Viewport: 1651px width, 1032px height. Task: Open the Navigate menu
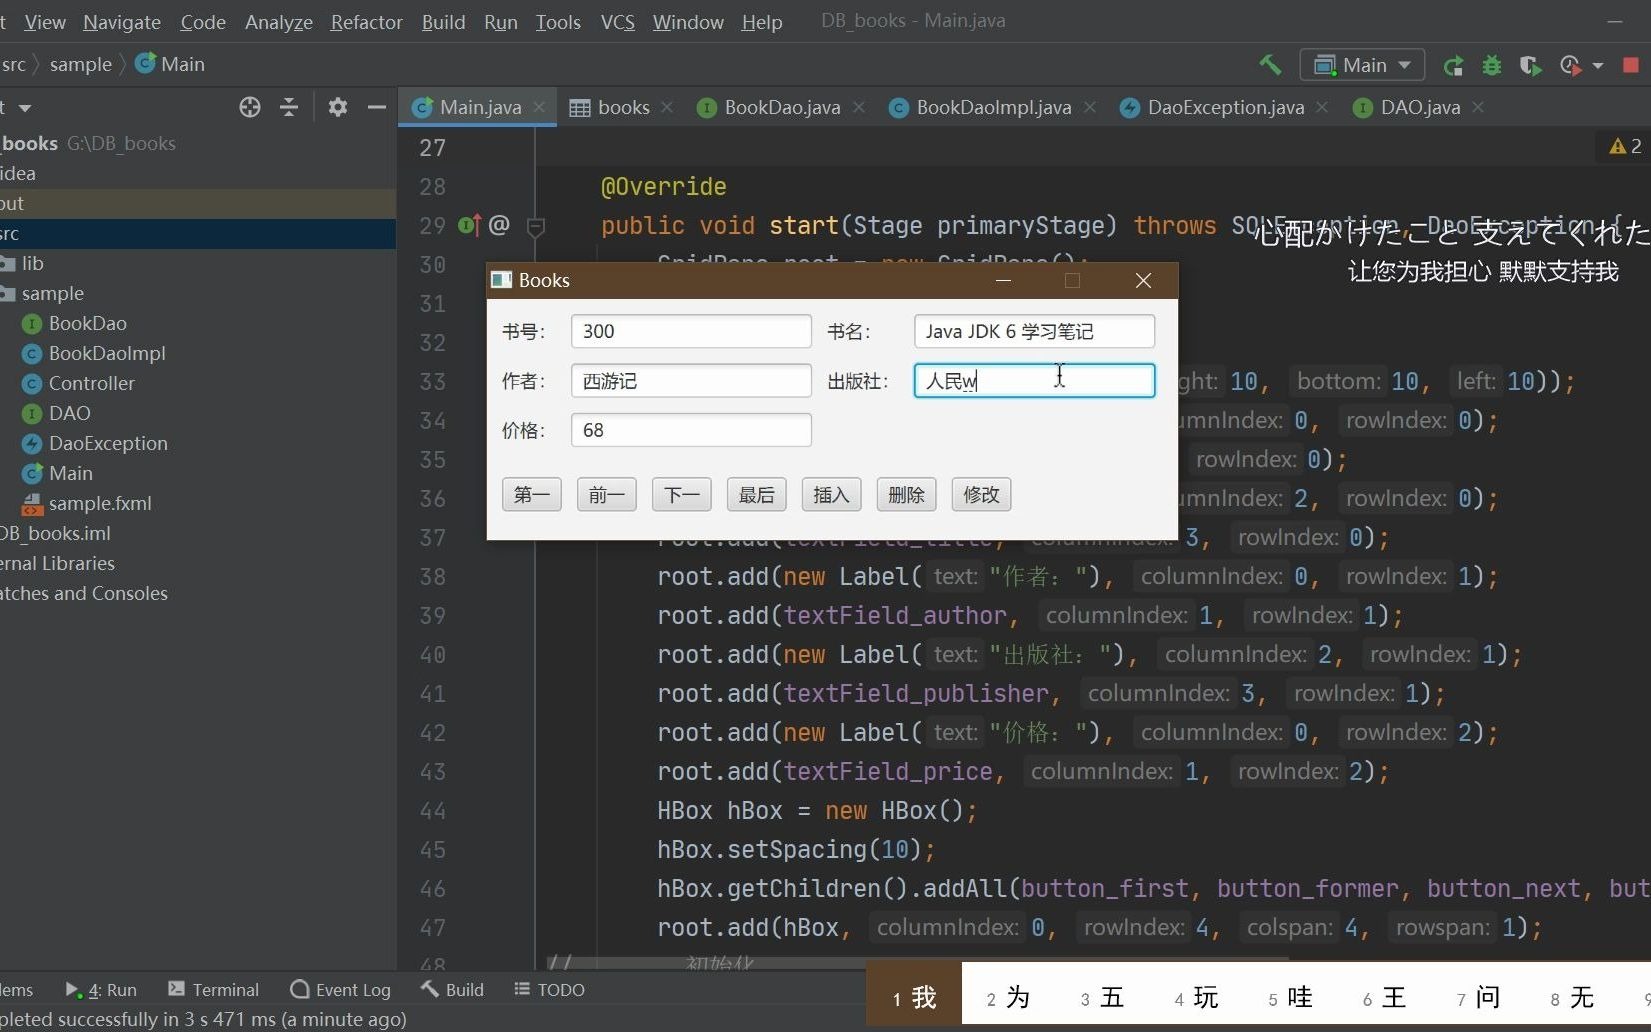(x=122, y=22)
